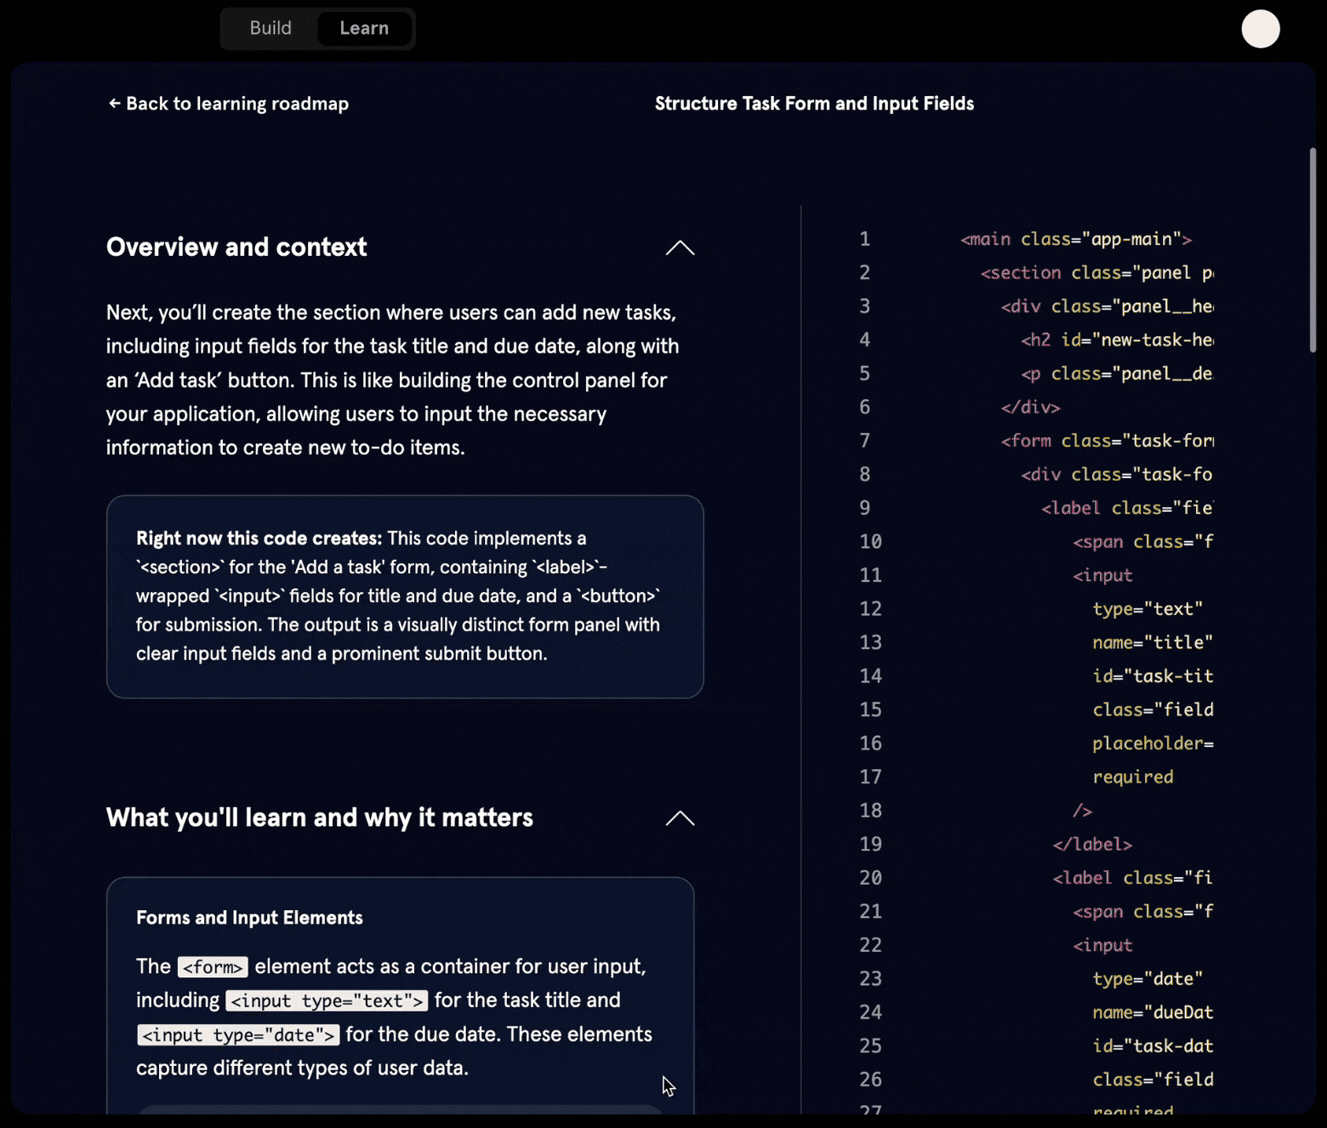Click the first closing </label> tag in code
1327x1128 pixels.
coord(1092,845)
